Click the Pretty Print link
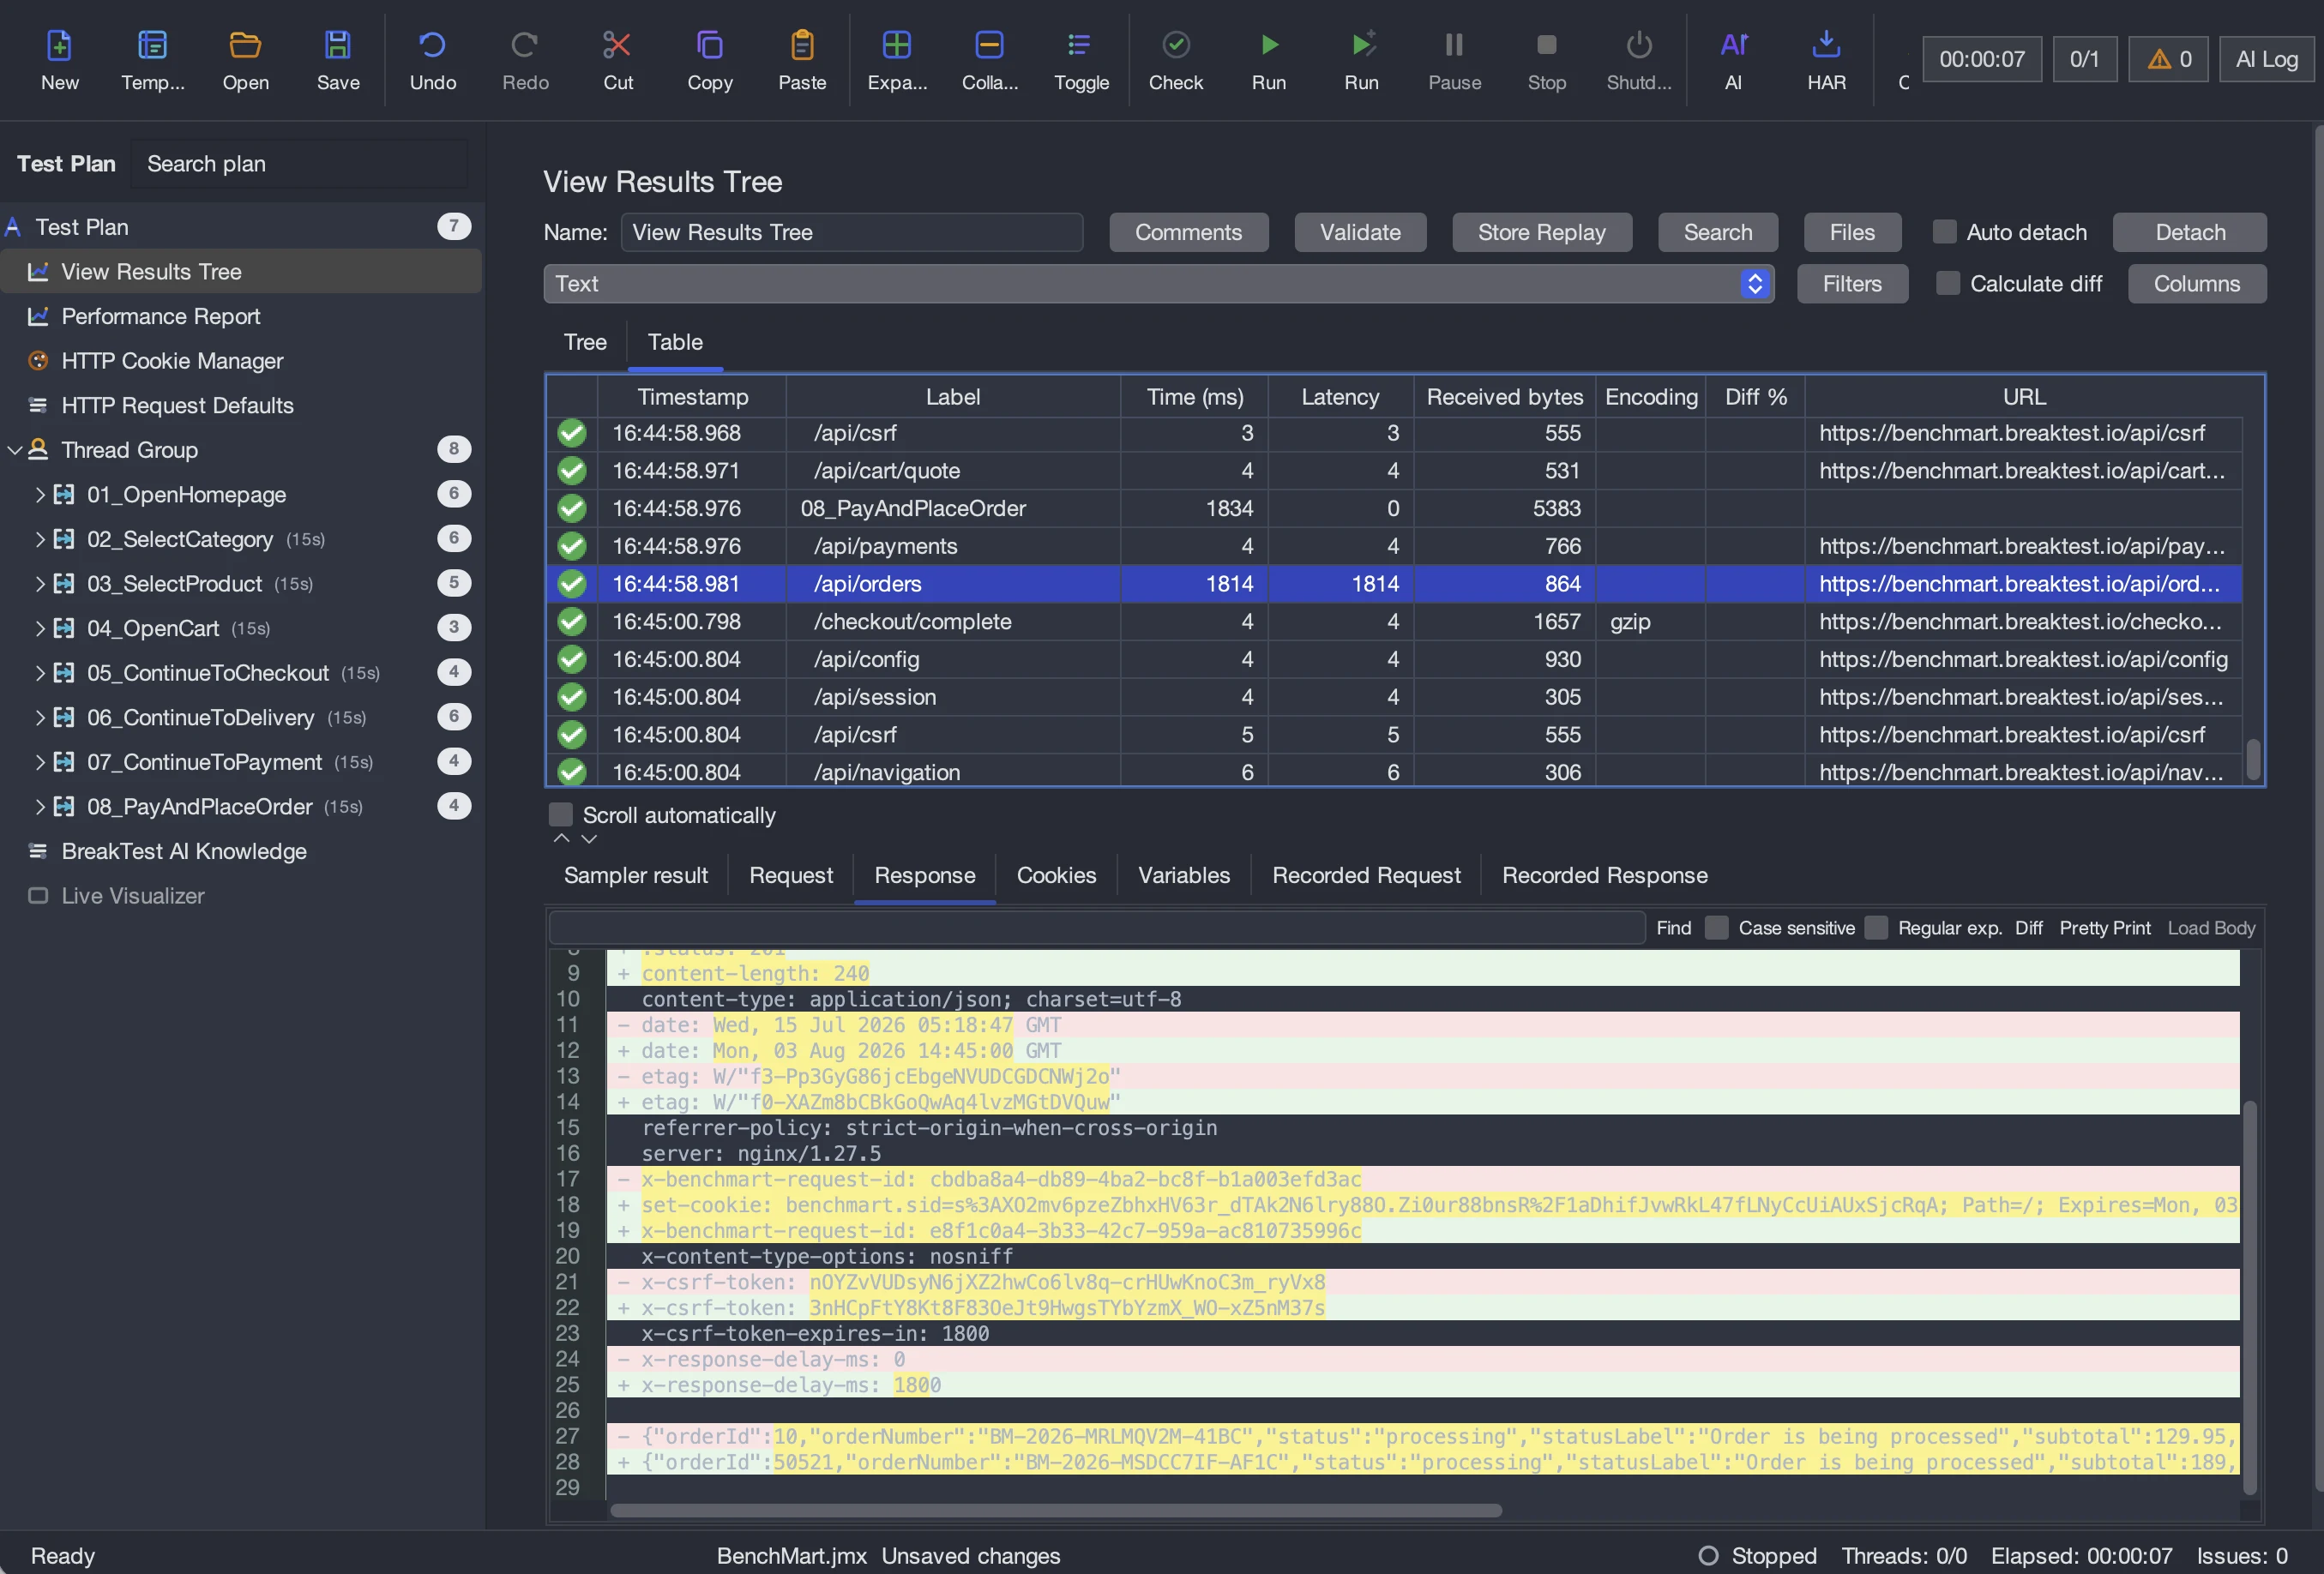The image size is (2324, 1574). point(2104,928)
